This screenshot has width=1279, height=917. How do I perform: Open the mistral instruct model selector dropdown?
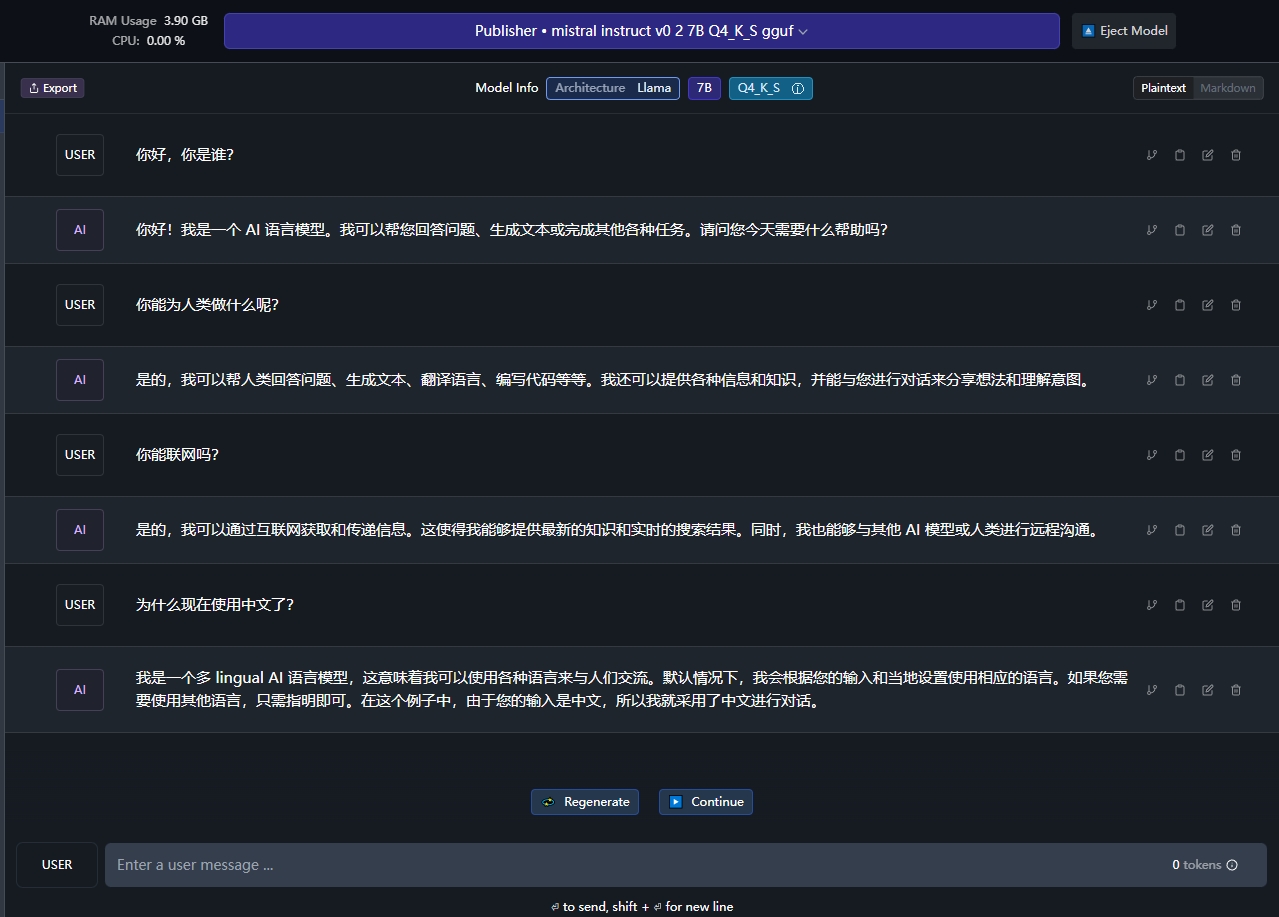point(641,31)
